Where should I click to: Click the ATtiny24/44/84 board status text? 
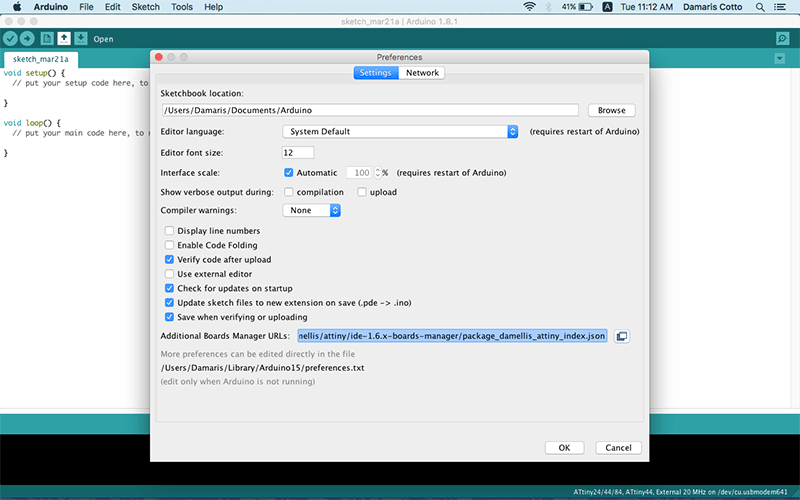680,492
